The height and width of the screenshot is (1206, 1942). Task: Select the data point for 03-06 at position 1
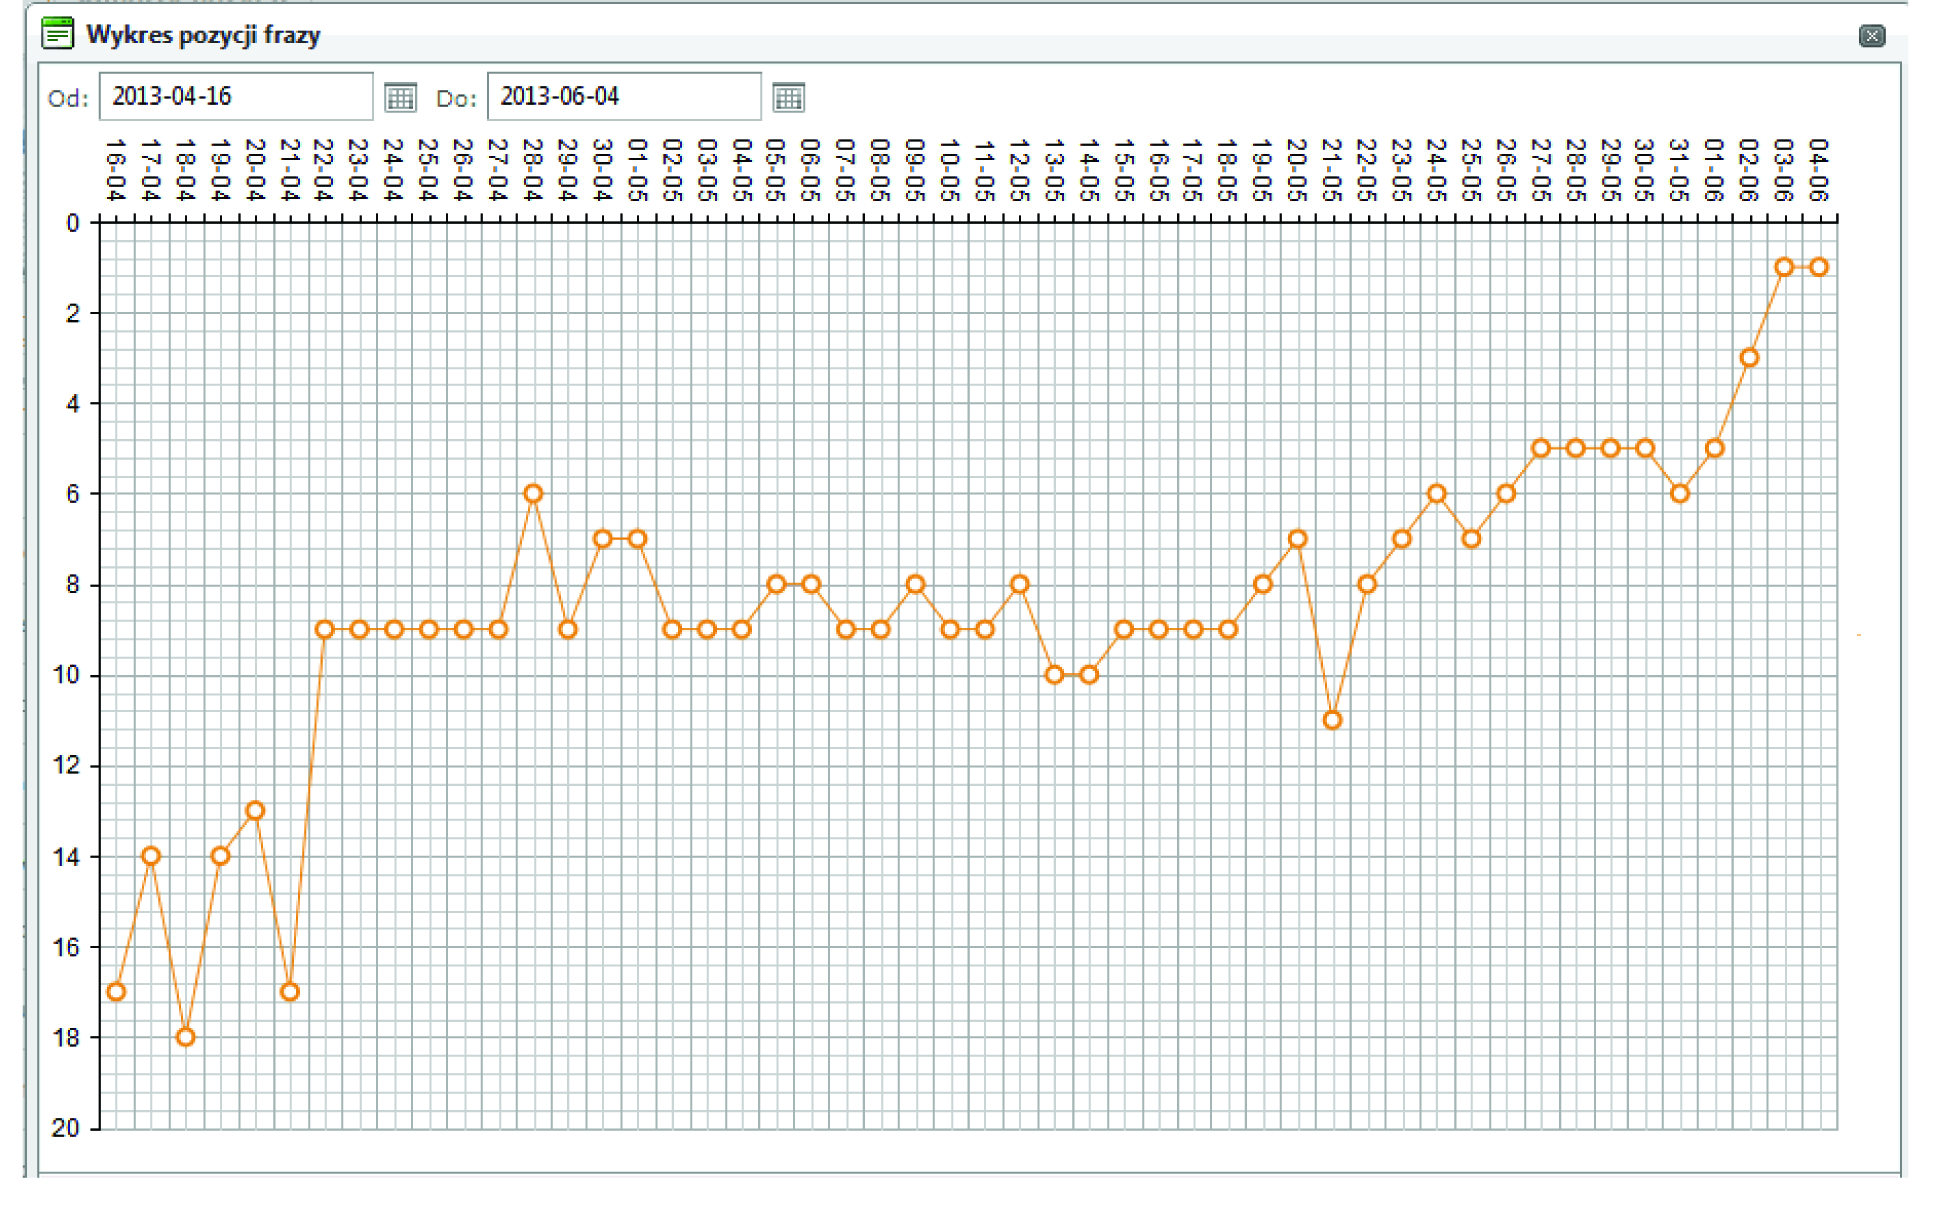[x=1784, y=267]
